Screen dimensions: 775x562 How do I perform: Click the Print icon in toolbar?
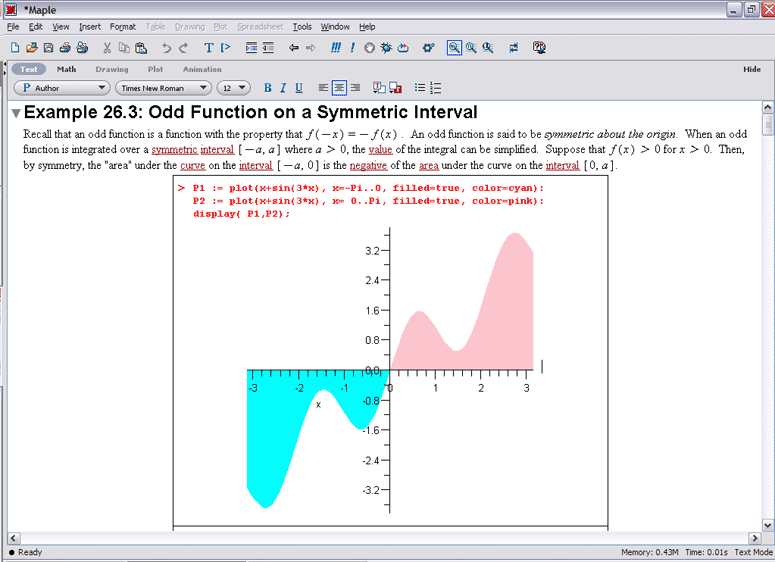[65, 47]
